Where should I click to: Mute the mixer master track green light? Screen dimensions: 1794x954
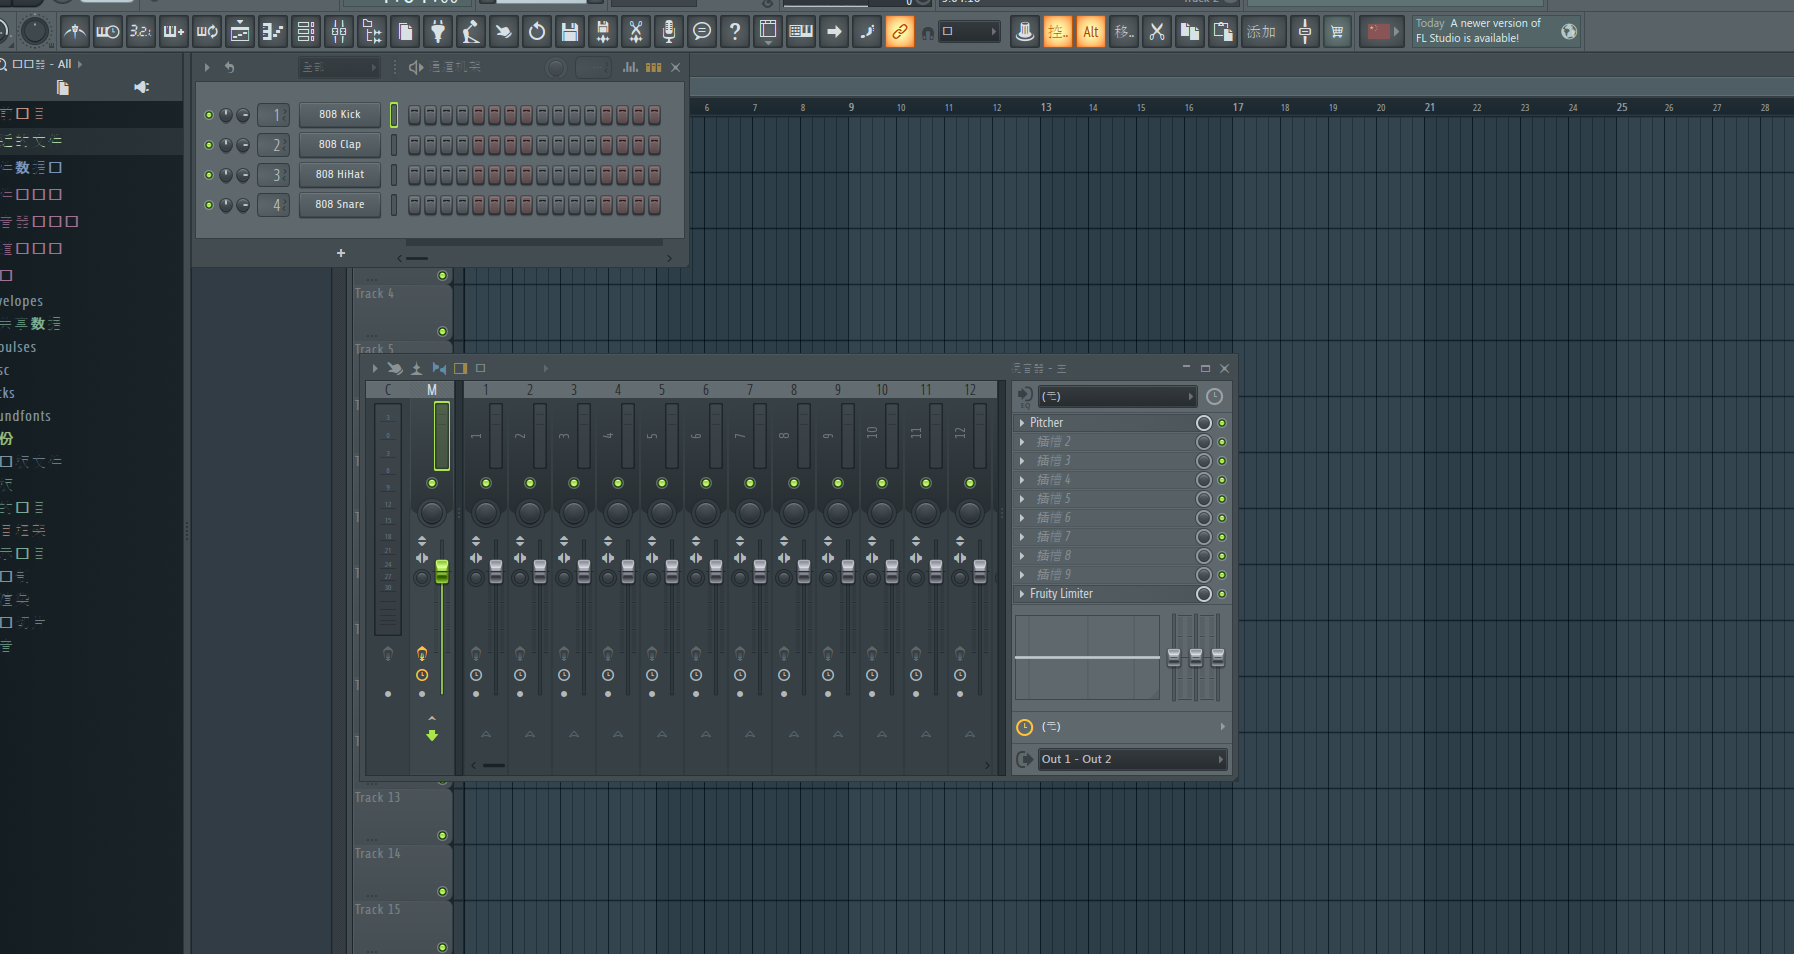432,483
